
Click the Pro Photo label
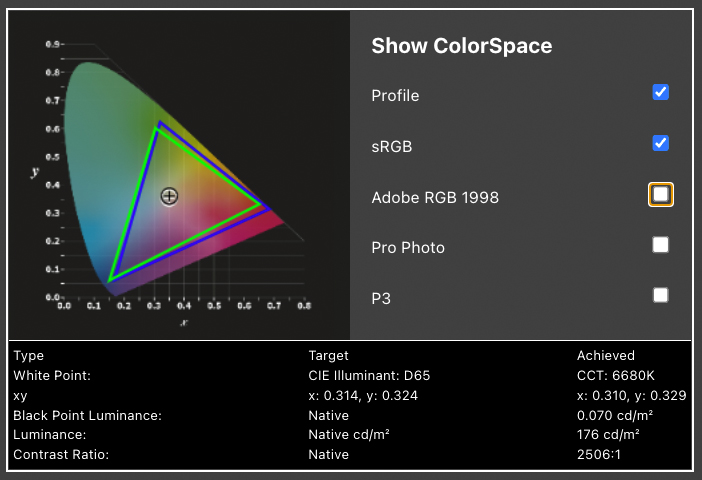(408, 248)
